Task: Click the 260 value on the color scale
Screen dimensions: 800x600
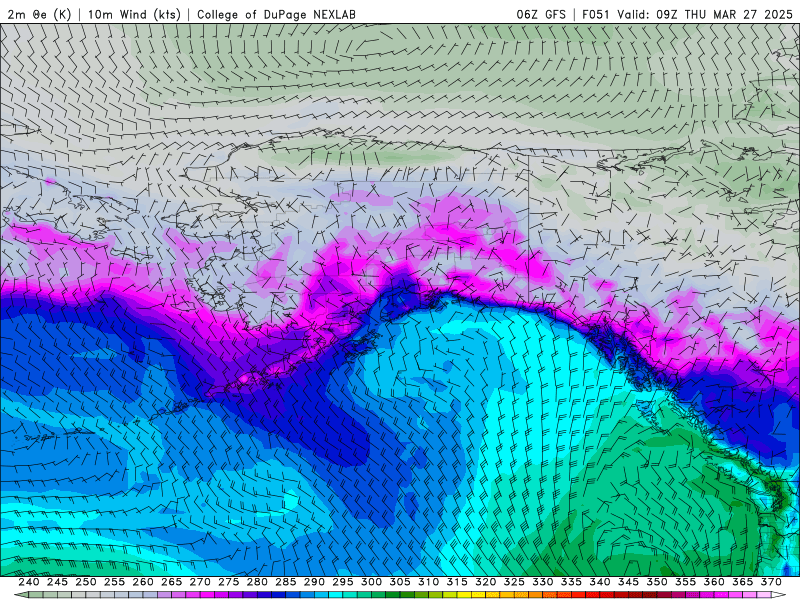Action: click(x=143, y=582)
